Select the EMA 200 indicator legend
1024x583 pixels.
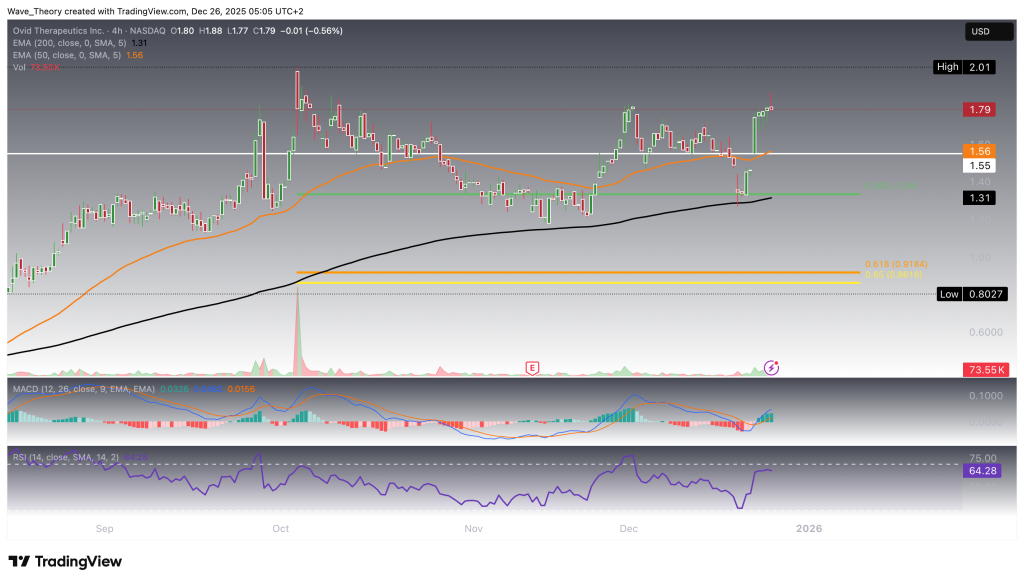(59, 42)
